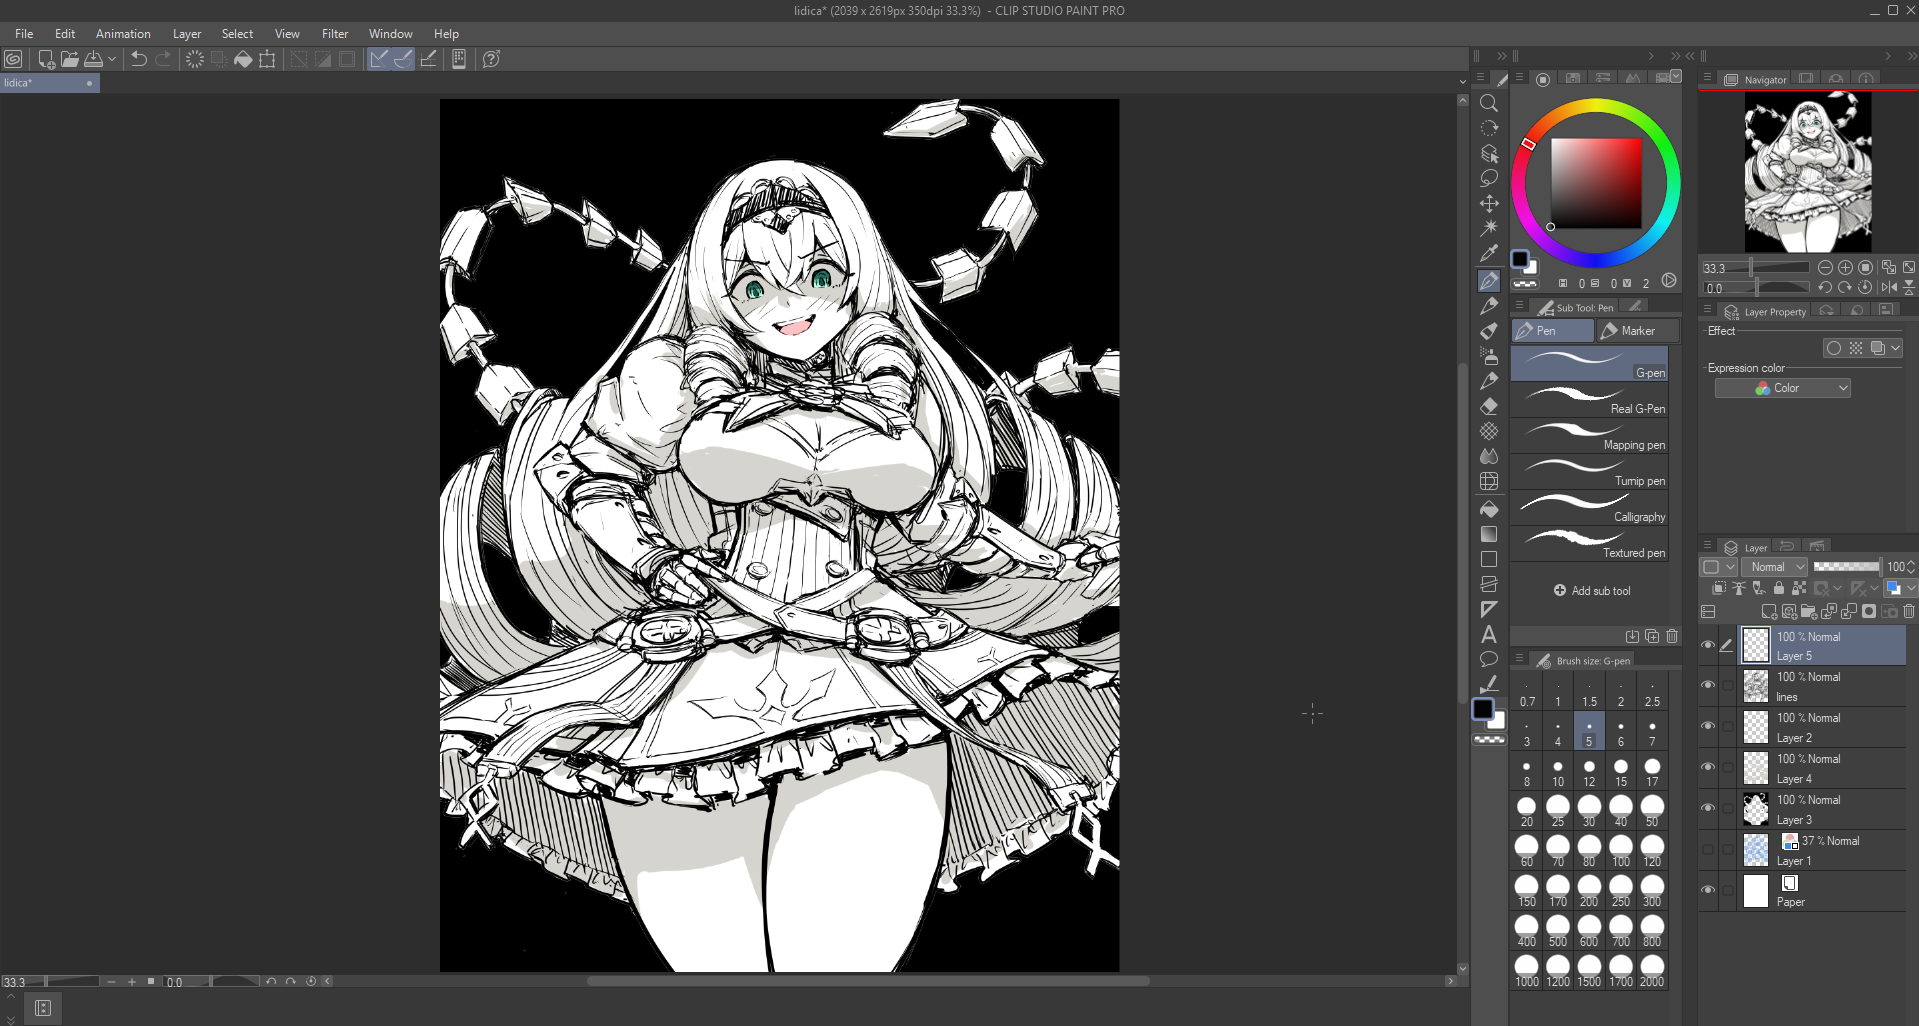Show the hidden Layer 1
Image resolution: width=1919 pixels, height=1026 pixels.
(1708, 850)
